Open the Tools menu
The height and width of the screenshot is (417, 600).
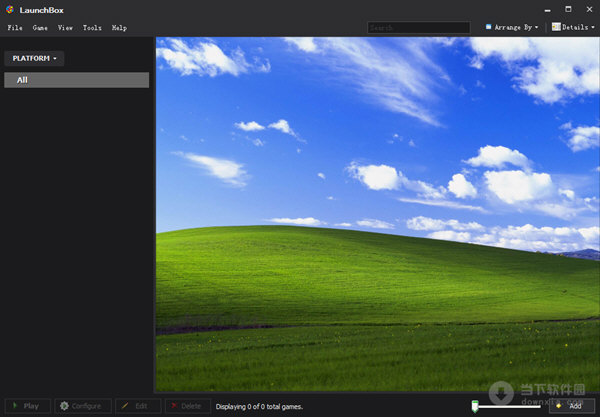point(92,28)
